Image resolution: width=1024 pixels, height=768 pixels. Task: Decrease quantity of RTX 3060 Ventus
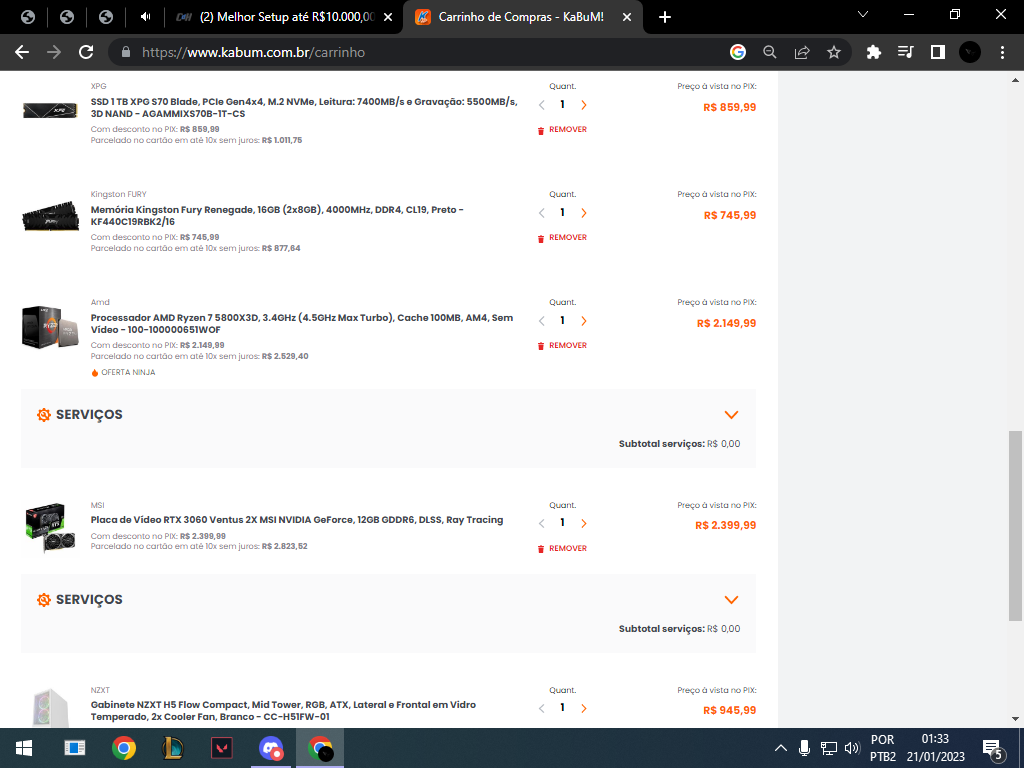(x=541, y=523)
